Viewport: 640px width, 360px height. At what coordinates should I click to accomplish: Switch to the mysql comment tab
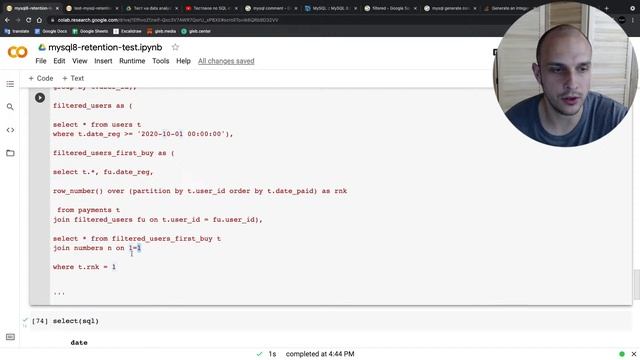[x=271, y=8]
